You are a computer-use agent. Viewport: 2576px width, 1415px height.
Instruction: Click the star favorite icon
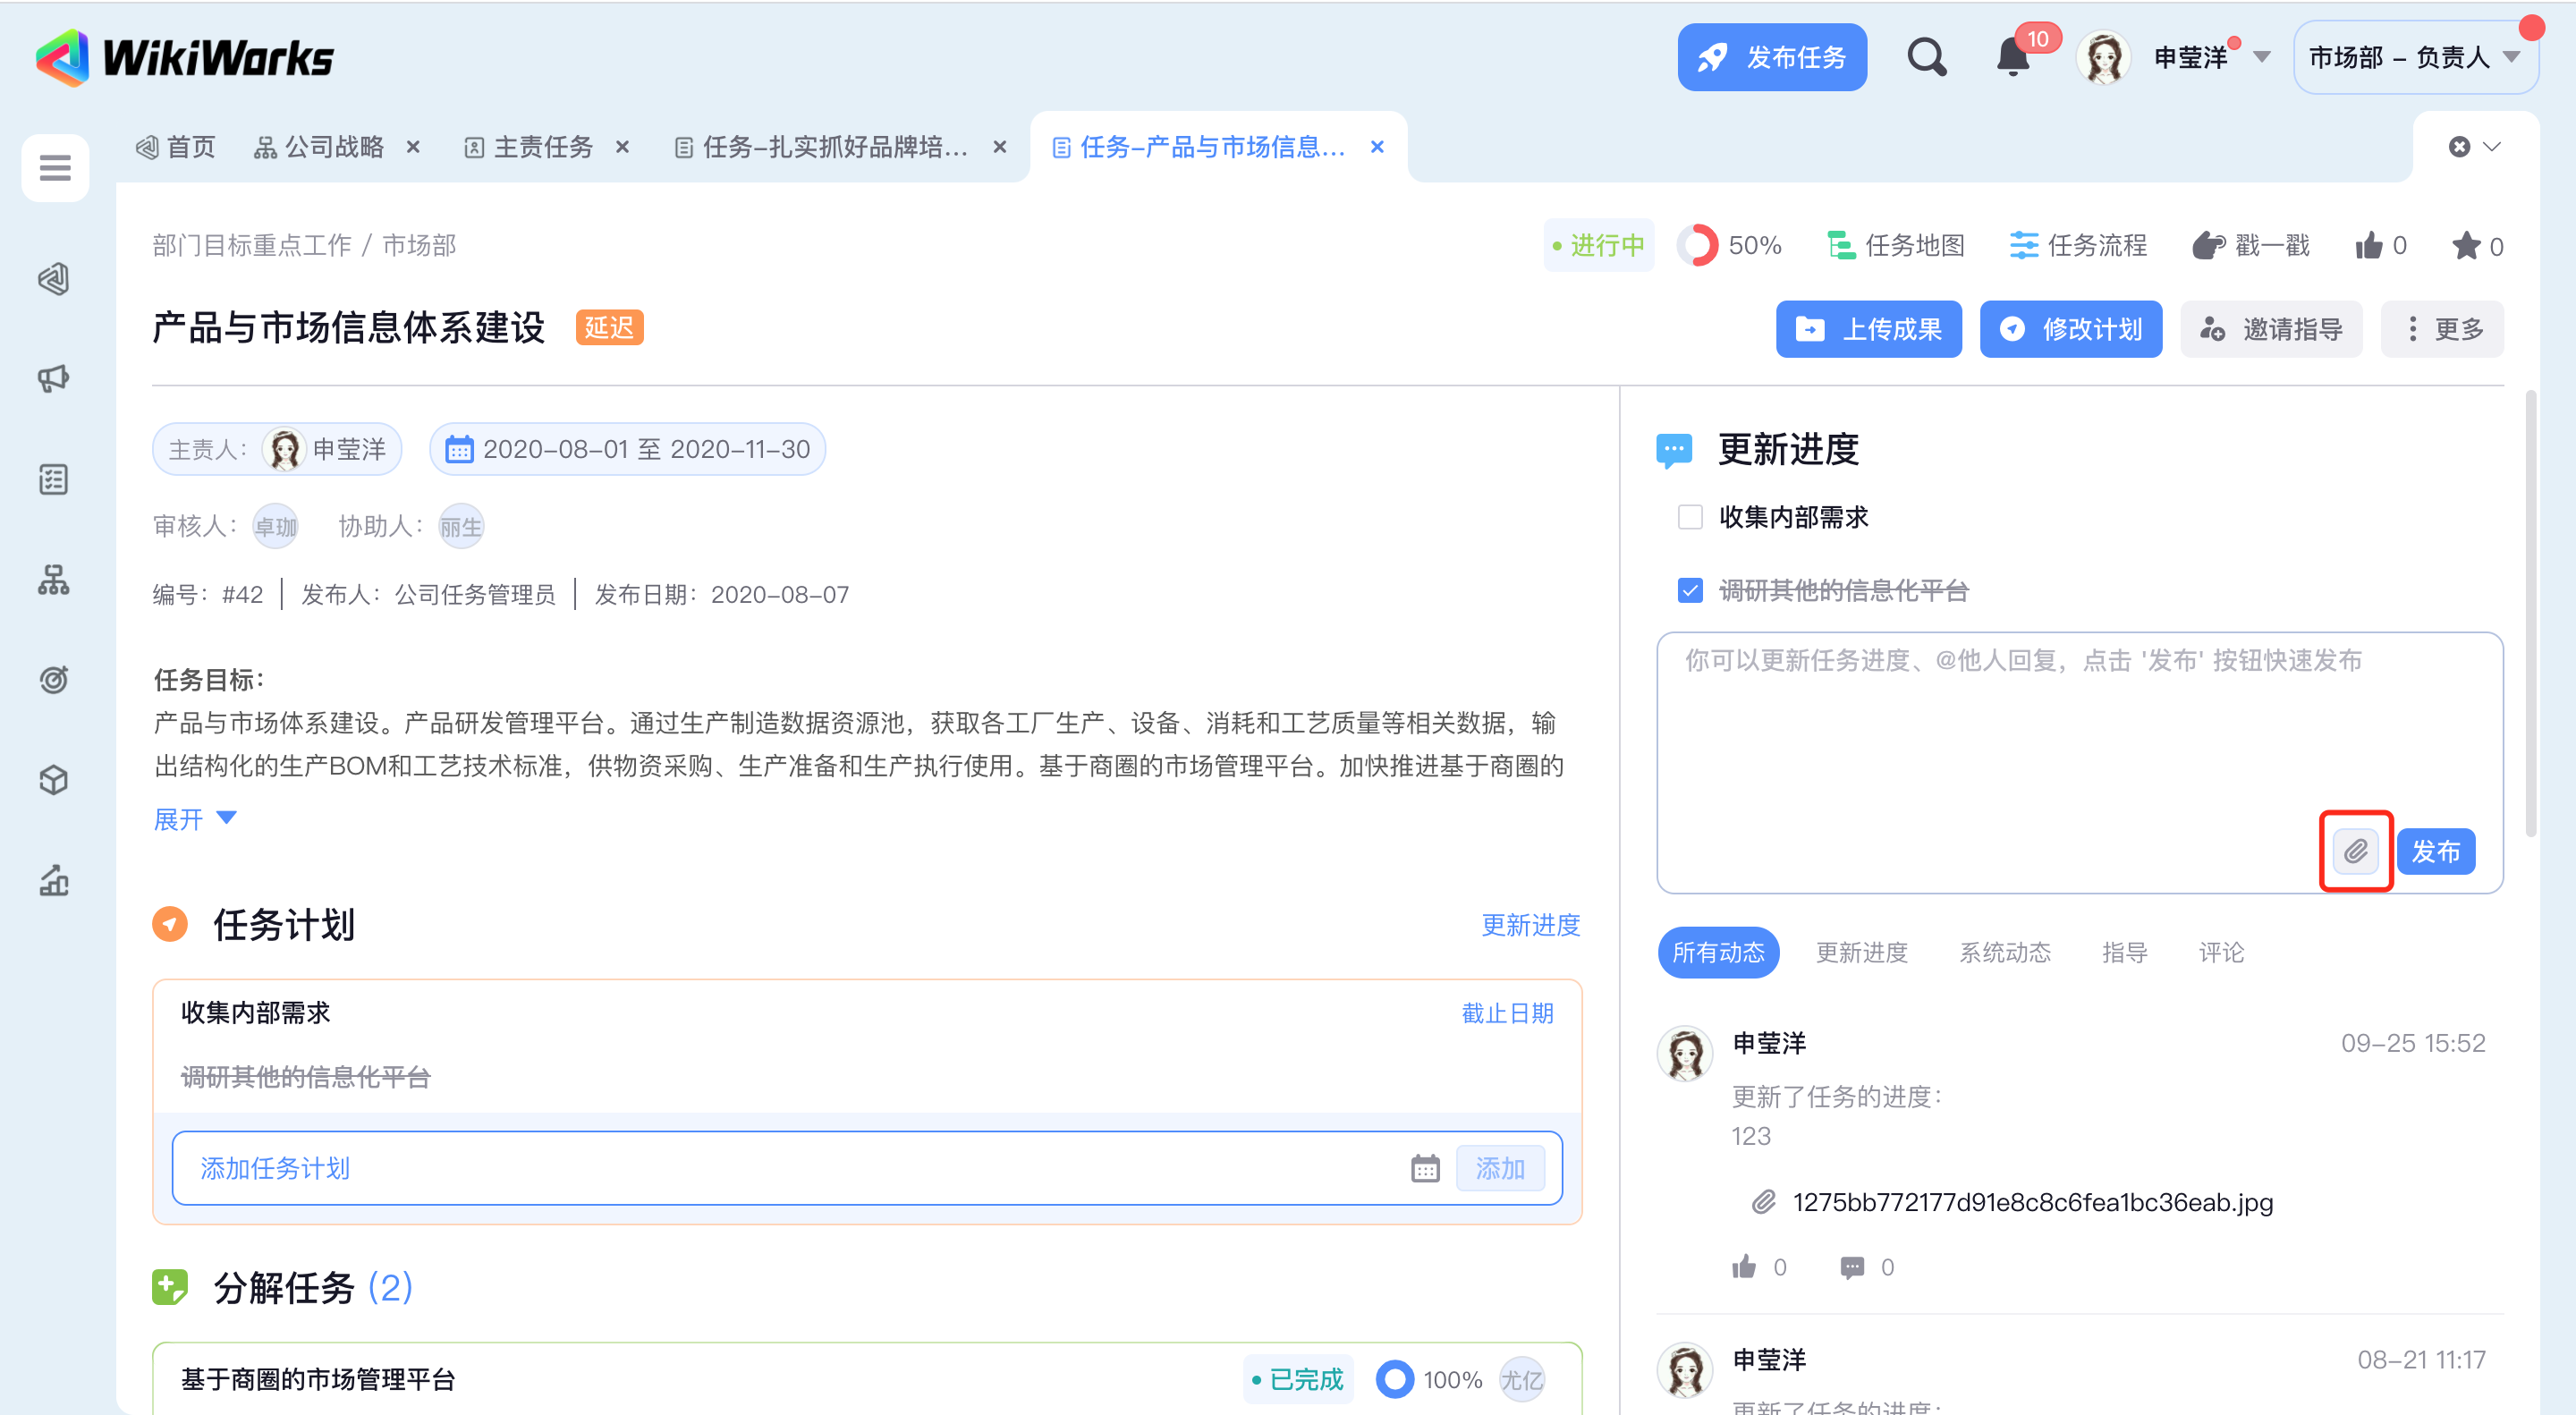point(2466,246)
